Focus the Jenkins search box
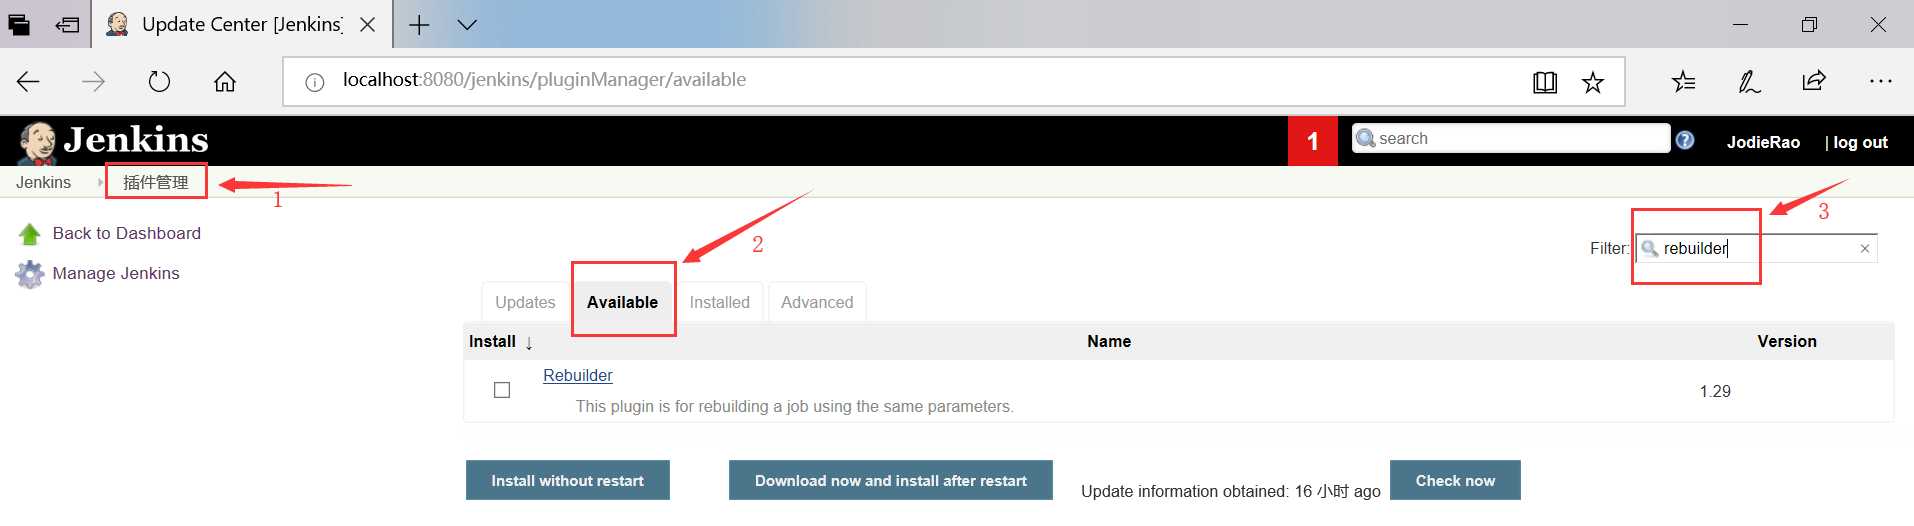1914x526 pixels. pos(1511,138)
